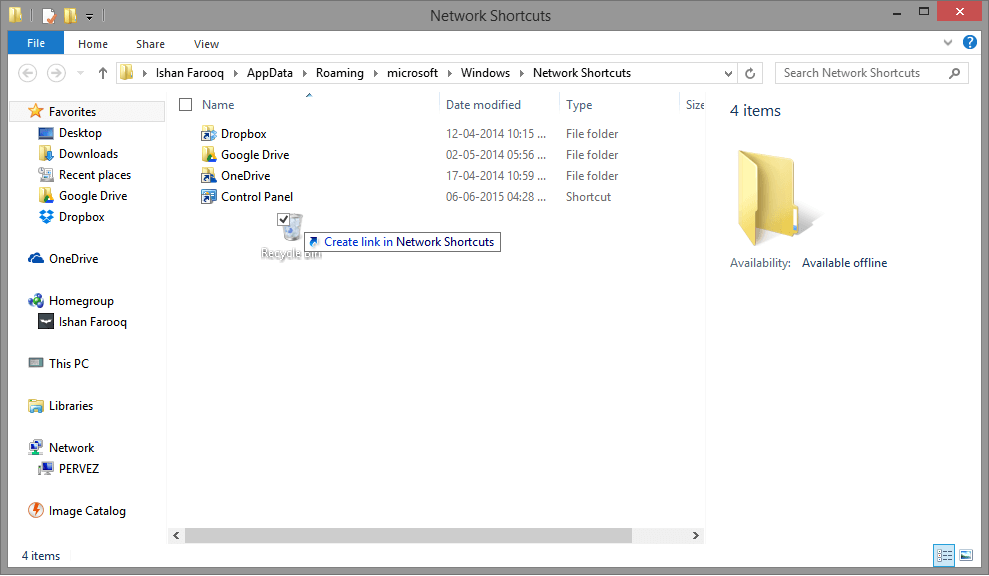Open the Quick Access Toolbar customize dropdown
The width and height of the screenshot is (989, 576).
click(89, 16)
